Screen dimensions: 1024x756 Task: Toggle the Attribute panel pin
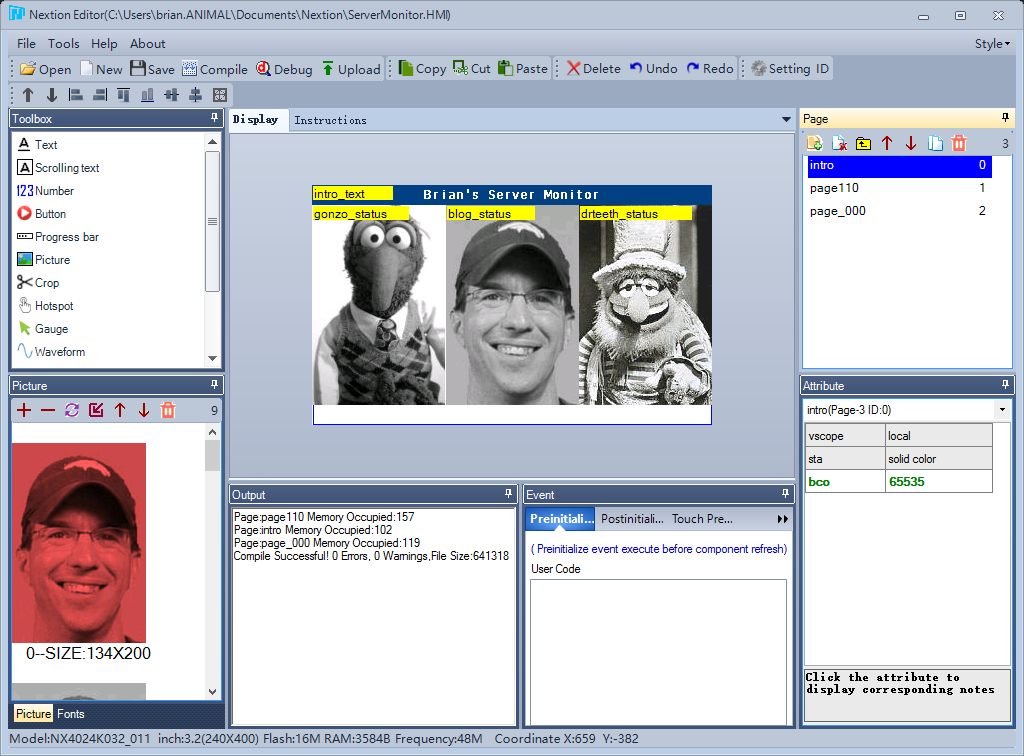point(1005,385)
